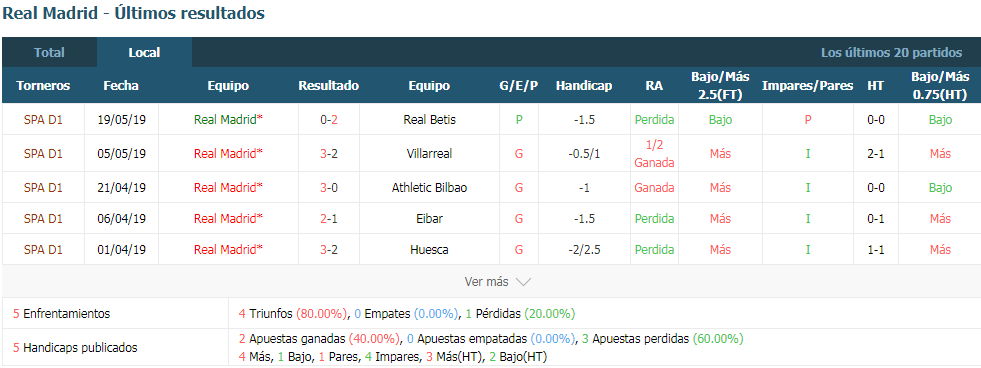Click the -0.5/1 handicap for Villarreal
Image resolution: width=981 pixels, height=368 pixels.
point(584,153)
